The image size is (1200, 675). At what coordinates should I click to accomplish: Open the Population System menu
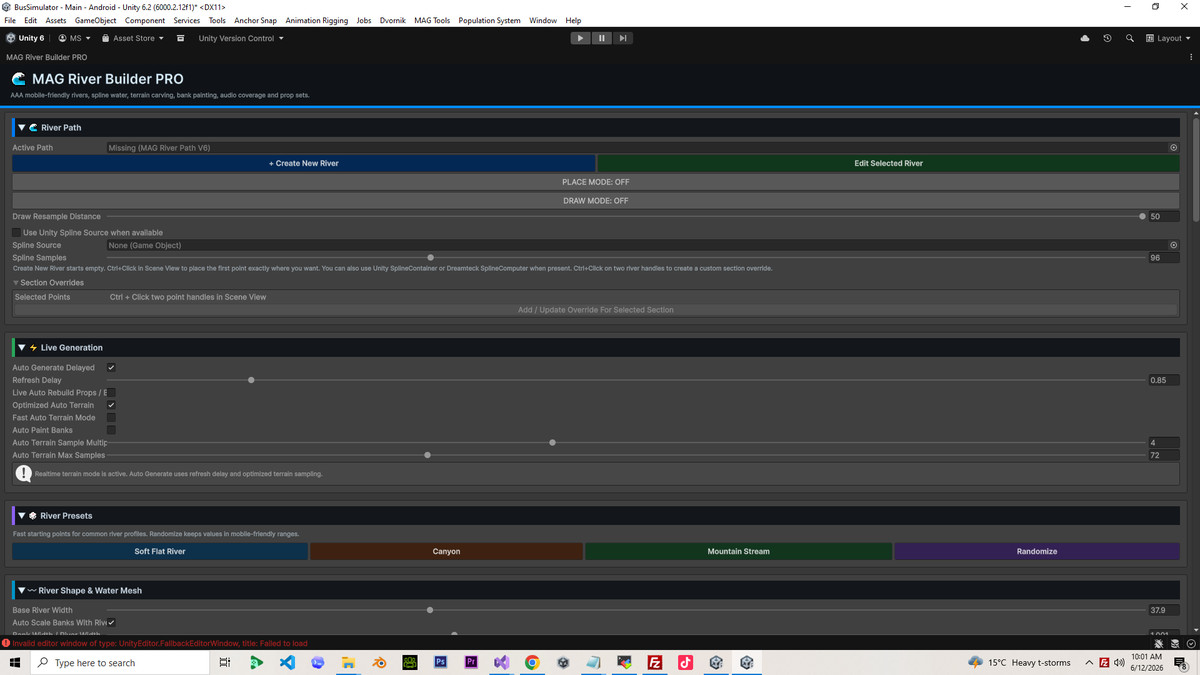pyautogui.click(x=490, y=20)
